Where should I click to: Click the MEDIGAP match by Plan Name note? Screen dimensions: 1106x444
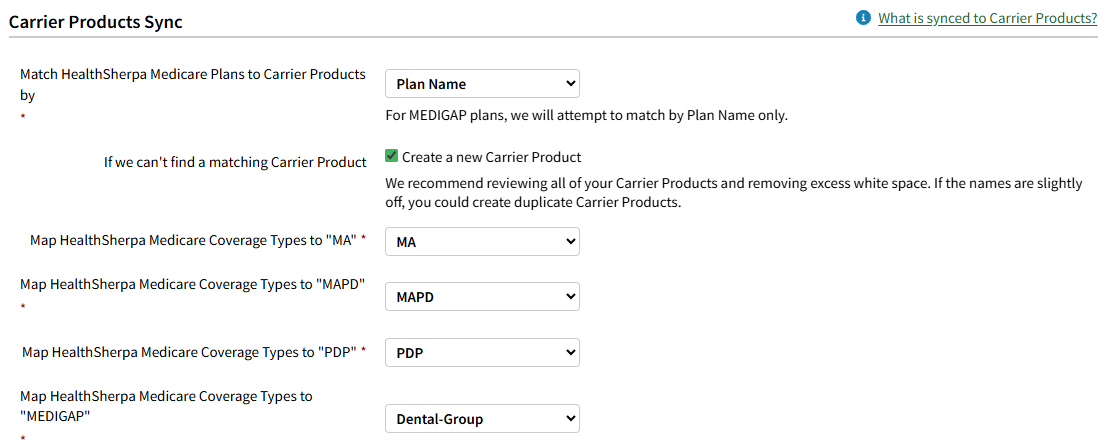click(x=586, y=116)
